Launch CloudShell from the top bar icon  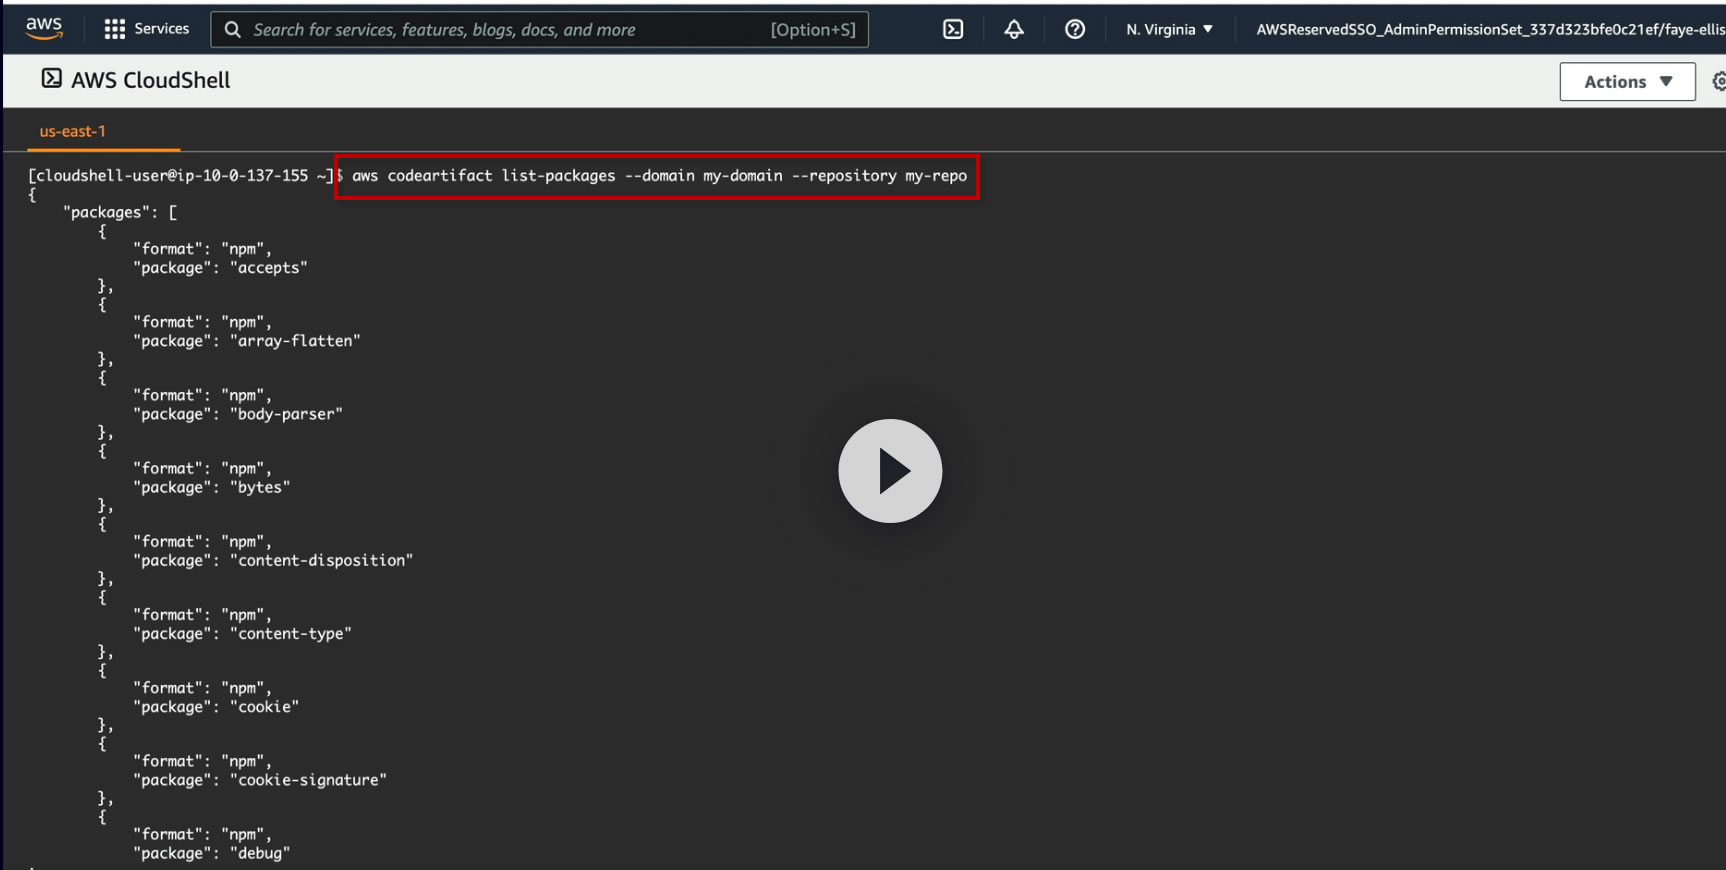pos(953,29)
